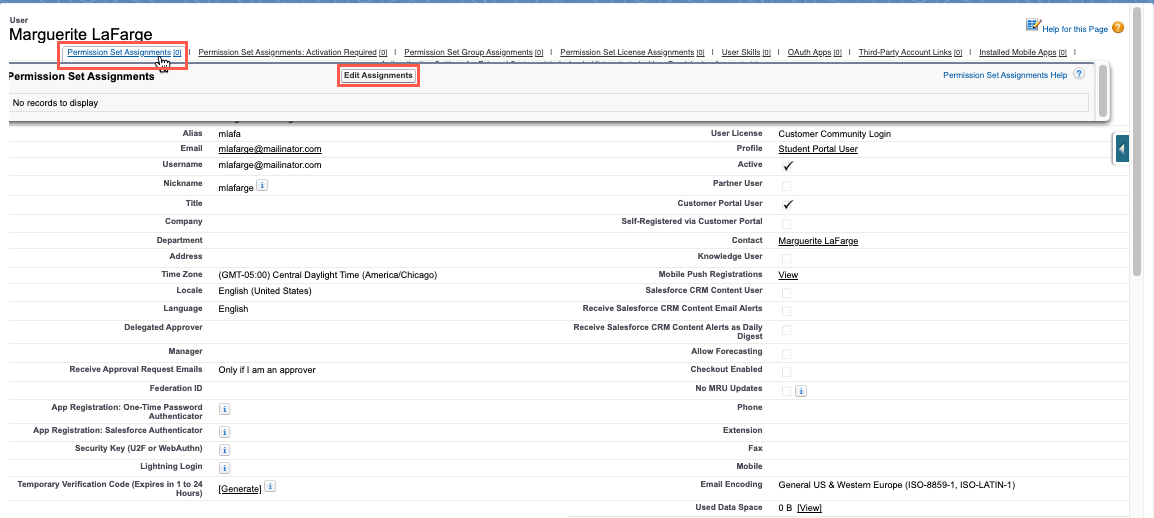Click the Security Key (U2F or WebAuthn) info icon
This screenshot has width=1154, height=518.
coord(224,450)
